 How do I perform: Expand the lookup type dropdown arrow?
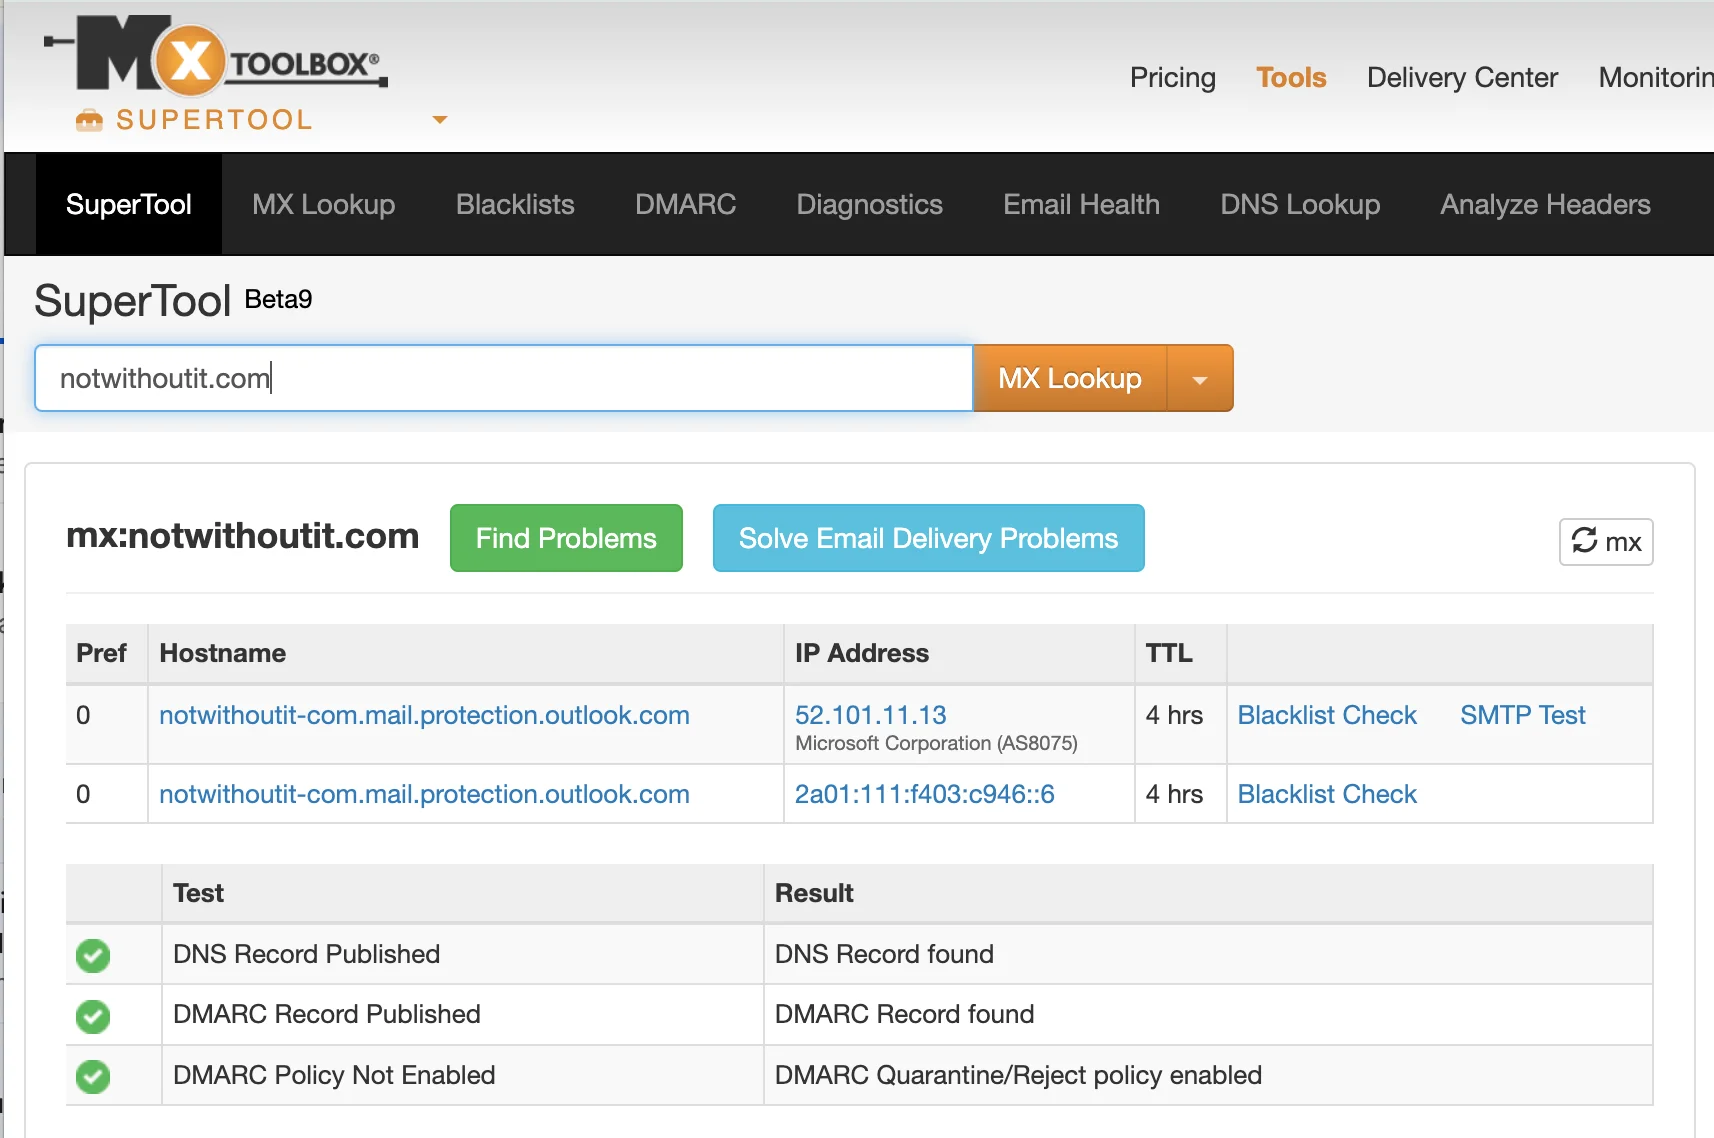pyautogui.click(x=1200, y=378)
